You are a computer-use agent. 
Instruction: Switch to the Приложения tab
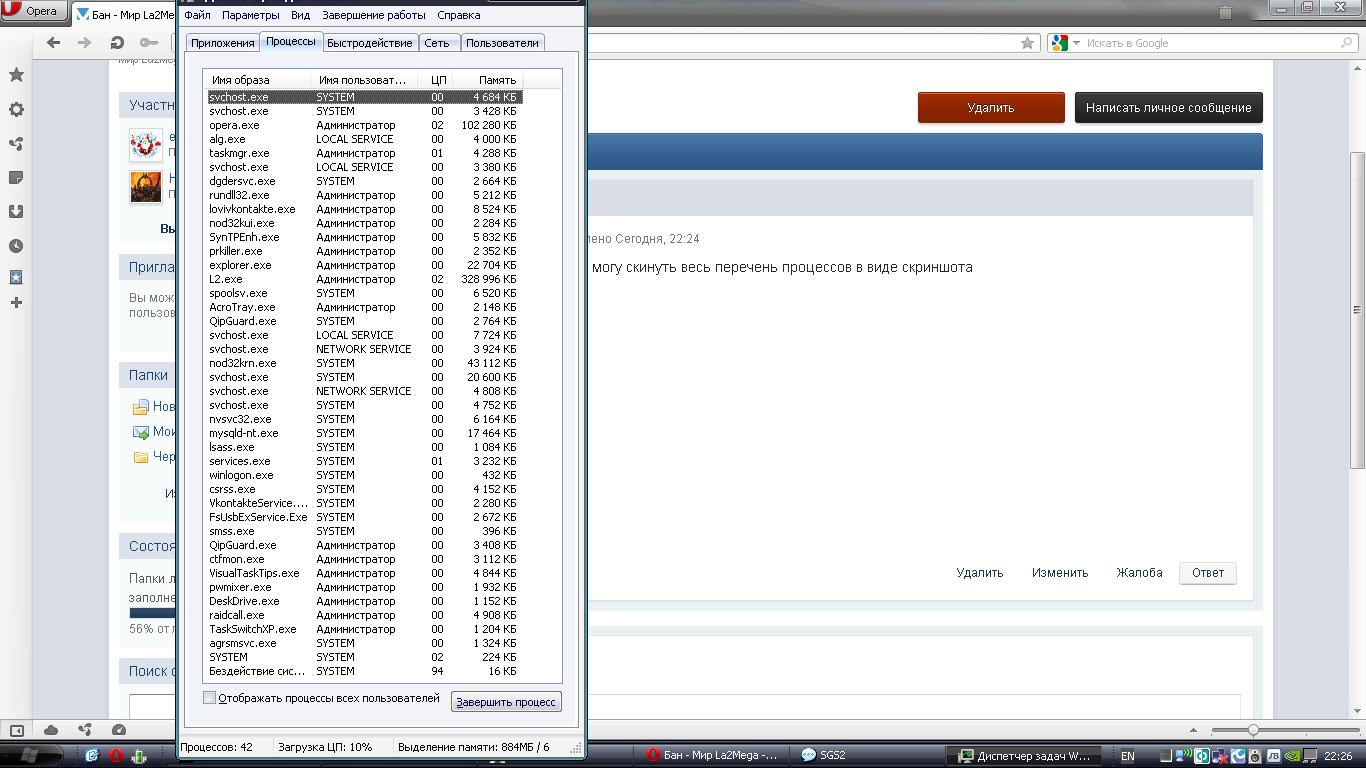click(x=223, y=43)
